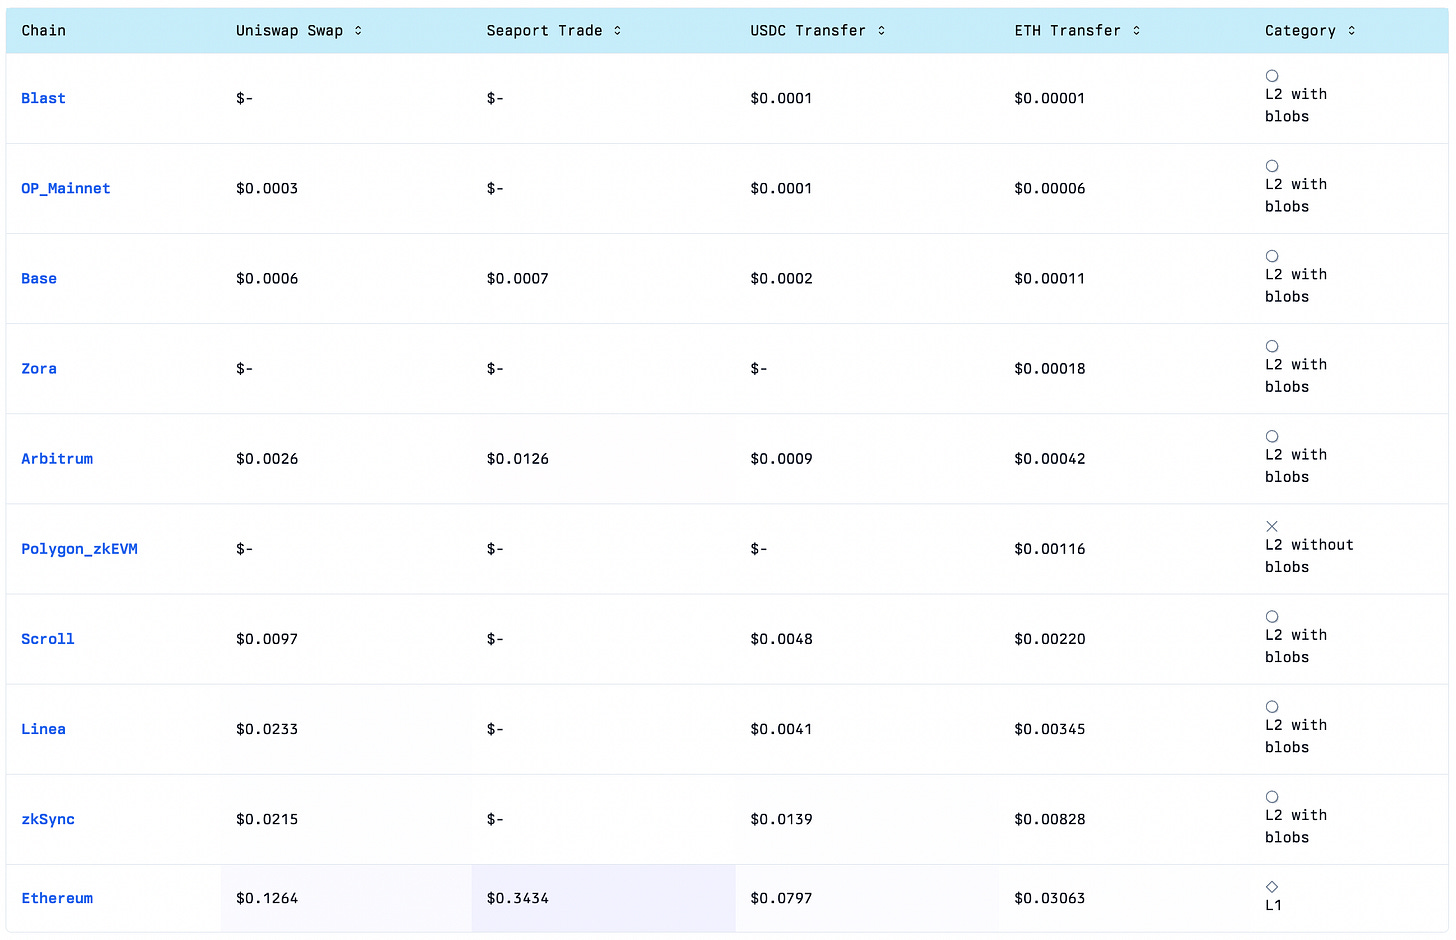Click the L1 category text
This screenshot has width=1456, height=940.
[1273, 905]
